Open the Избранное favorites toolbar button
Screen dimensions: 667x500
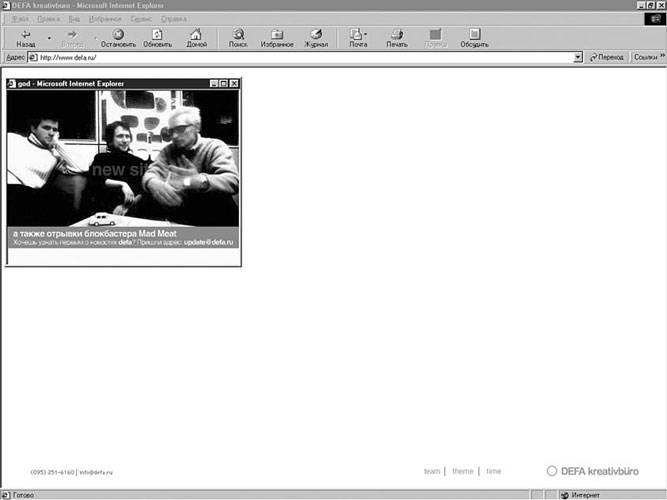pyautogui.click(x=277, y=38)
